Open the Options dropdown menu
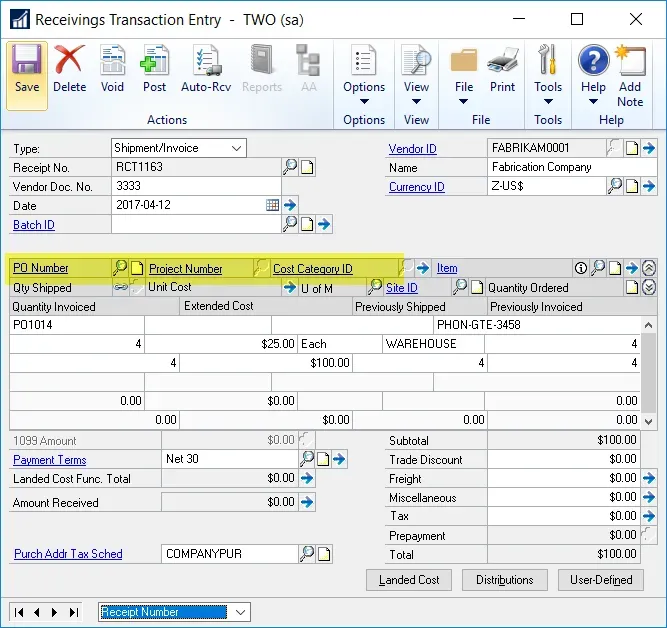The width and height of the screenshot is (667, 628). [x=364, y=88]
